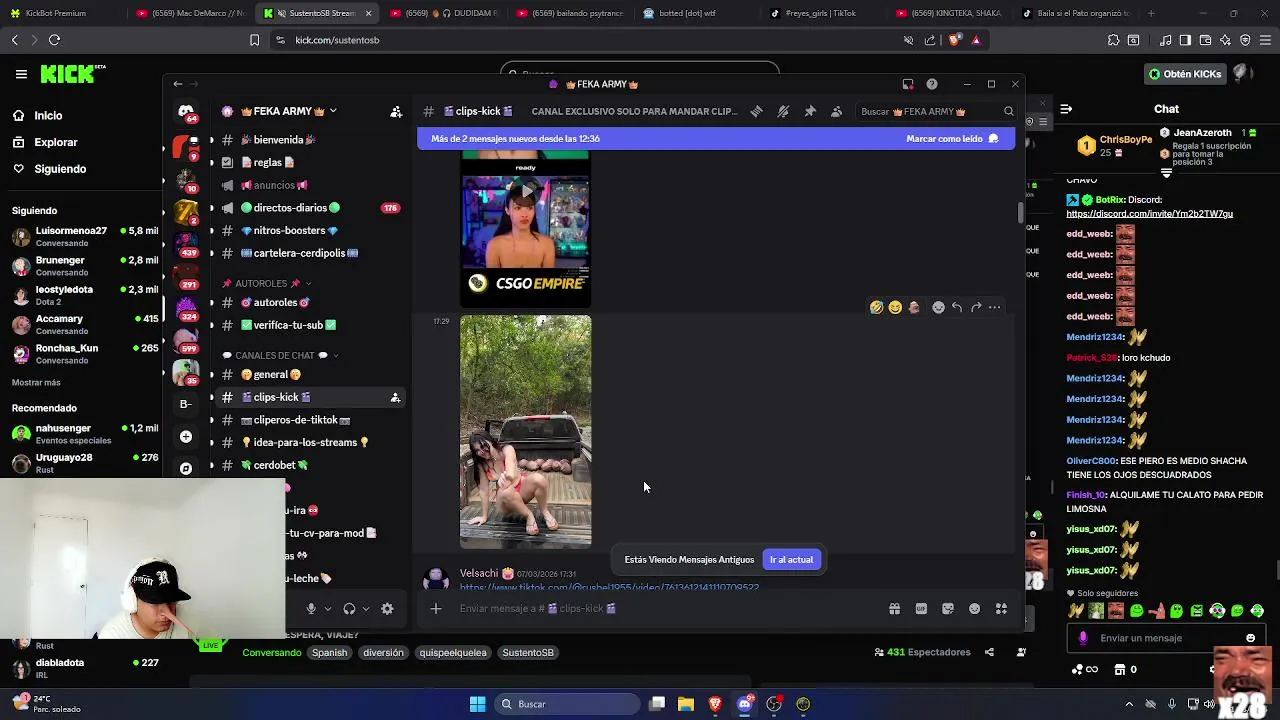
Task: Open clipers-de-tiktok channel
Action: coord(310,420)
